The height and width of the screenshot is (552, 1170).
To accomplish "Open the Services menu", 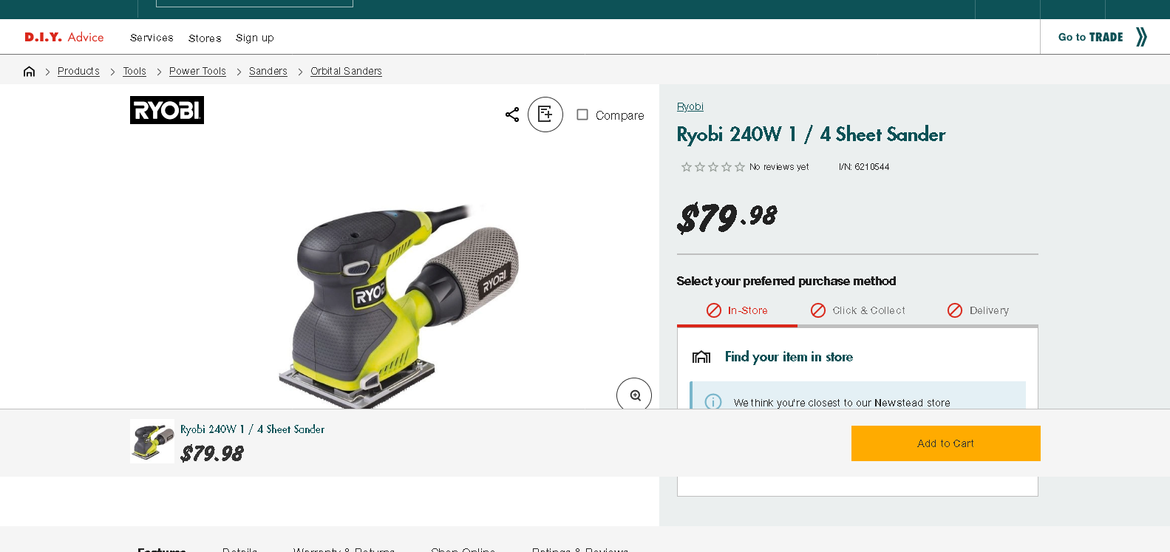I will coord(151,38).
